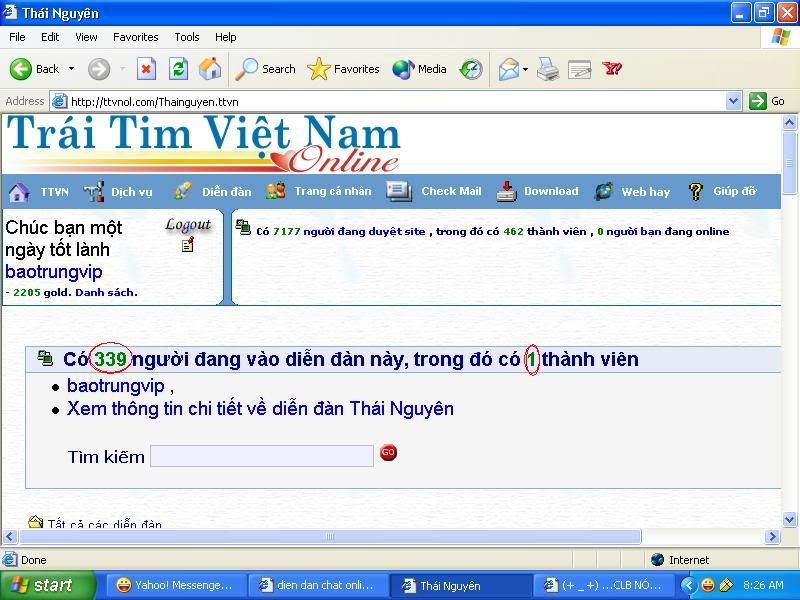Open the Trang cá nhân nav link
The height and width of the screenshot is (600, 800).
(x=333, y=191)
